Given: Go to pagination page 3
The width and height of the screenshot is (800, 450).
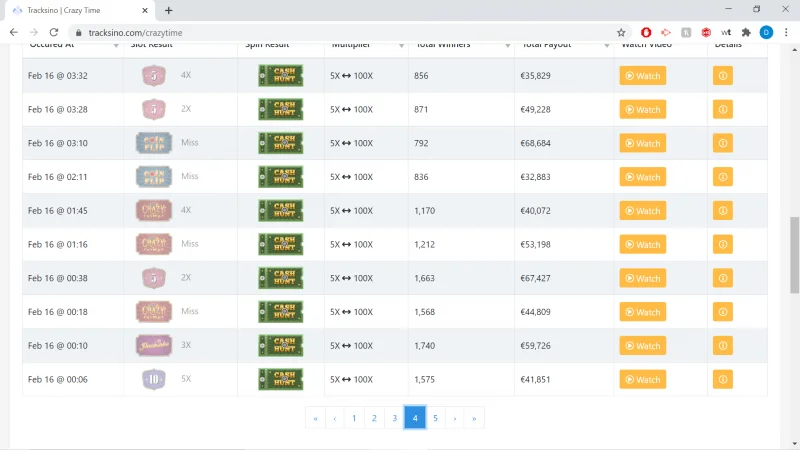Looking at the screenshot, I should [394, 418].
